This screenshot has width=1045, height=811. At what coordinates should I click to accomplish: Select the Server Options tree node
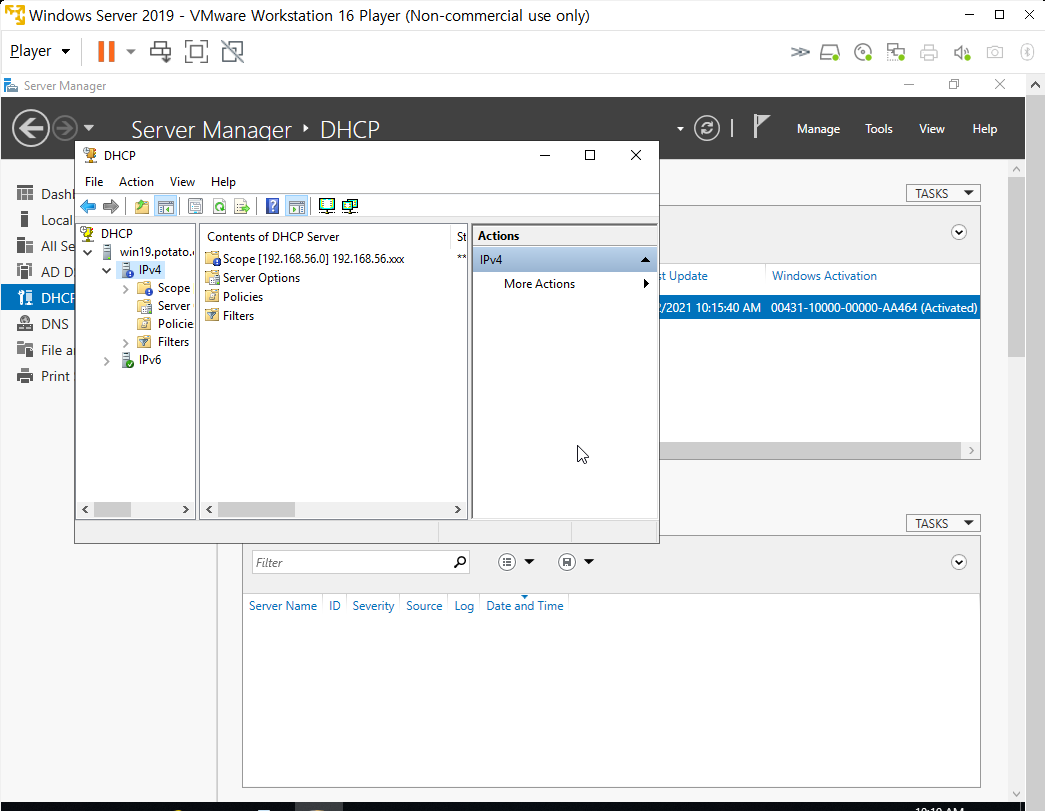174,306
